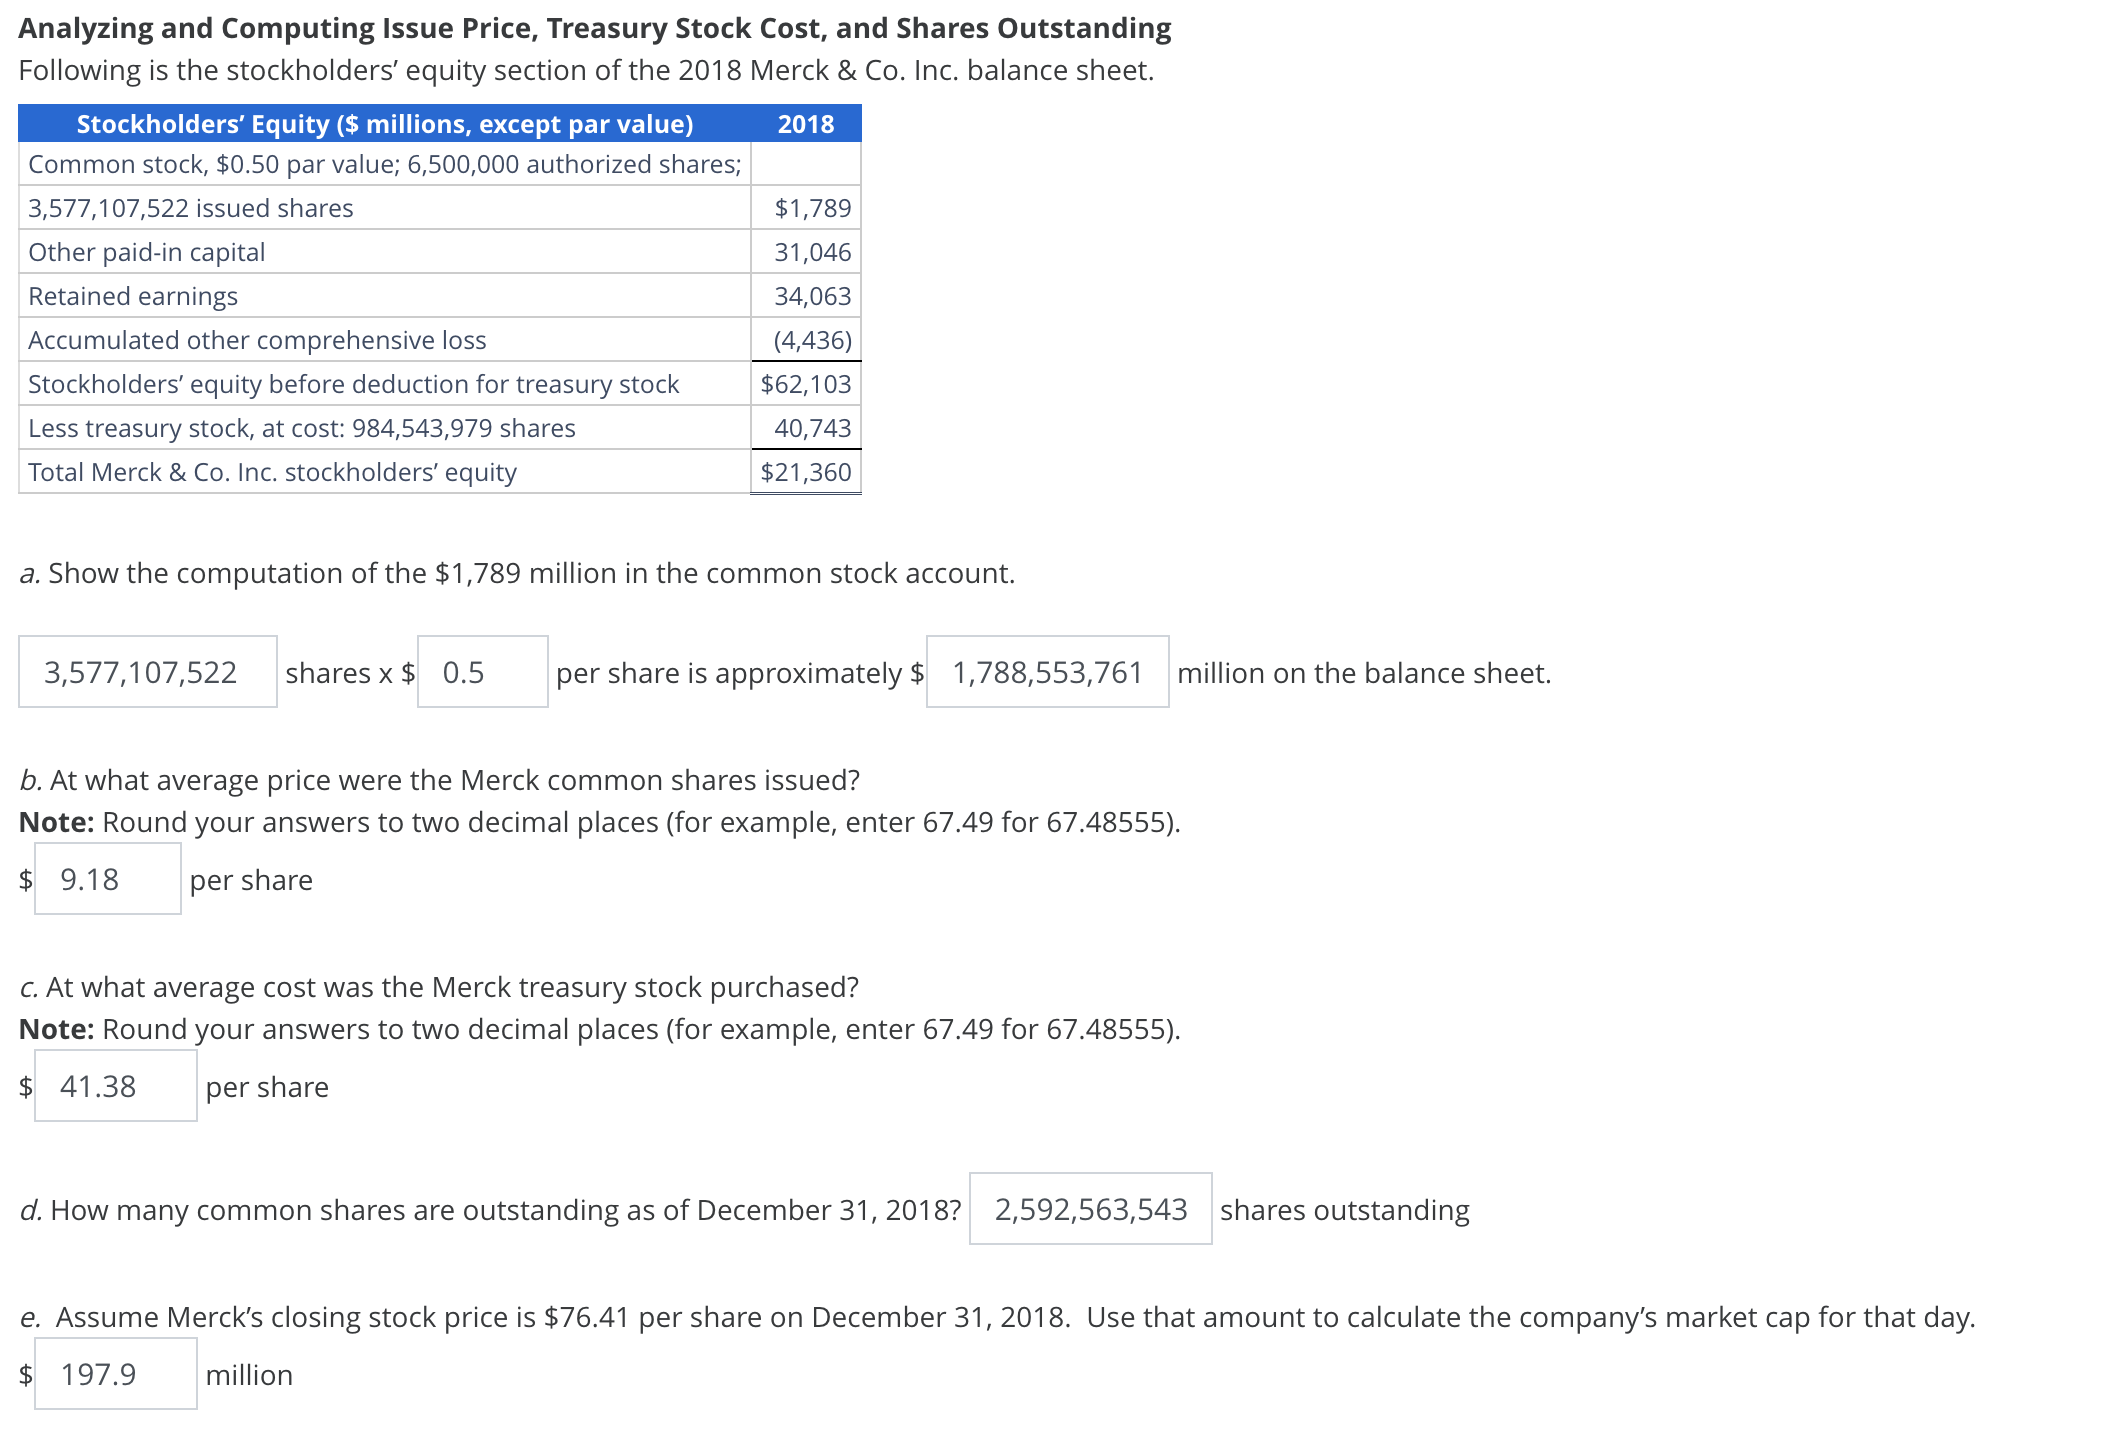Click the 3,577,107,522 shares input field

point(147,672)
